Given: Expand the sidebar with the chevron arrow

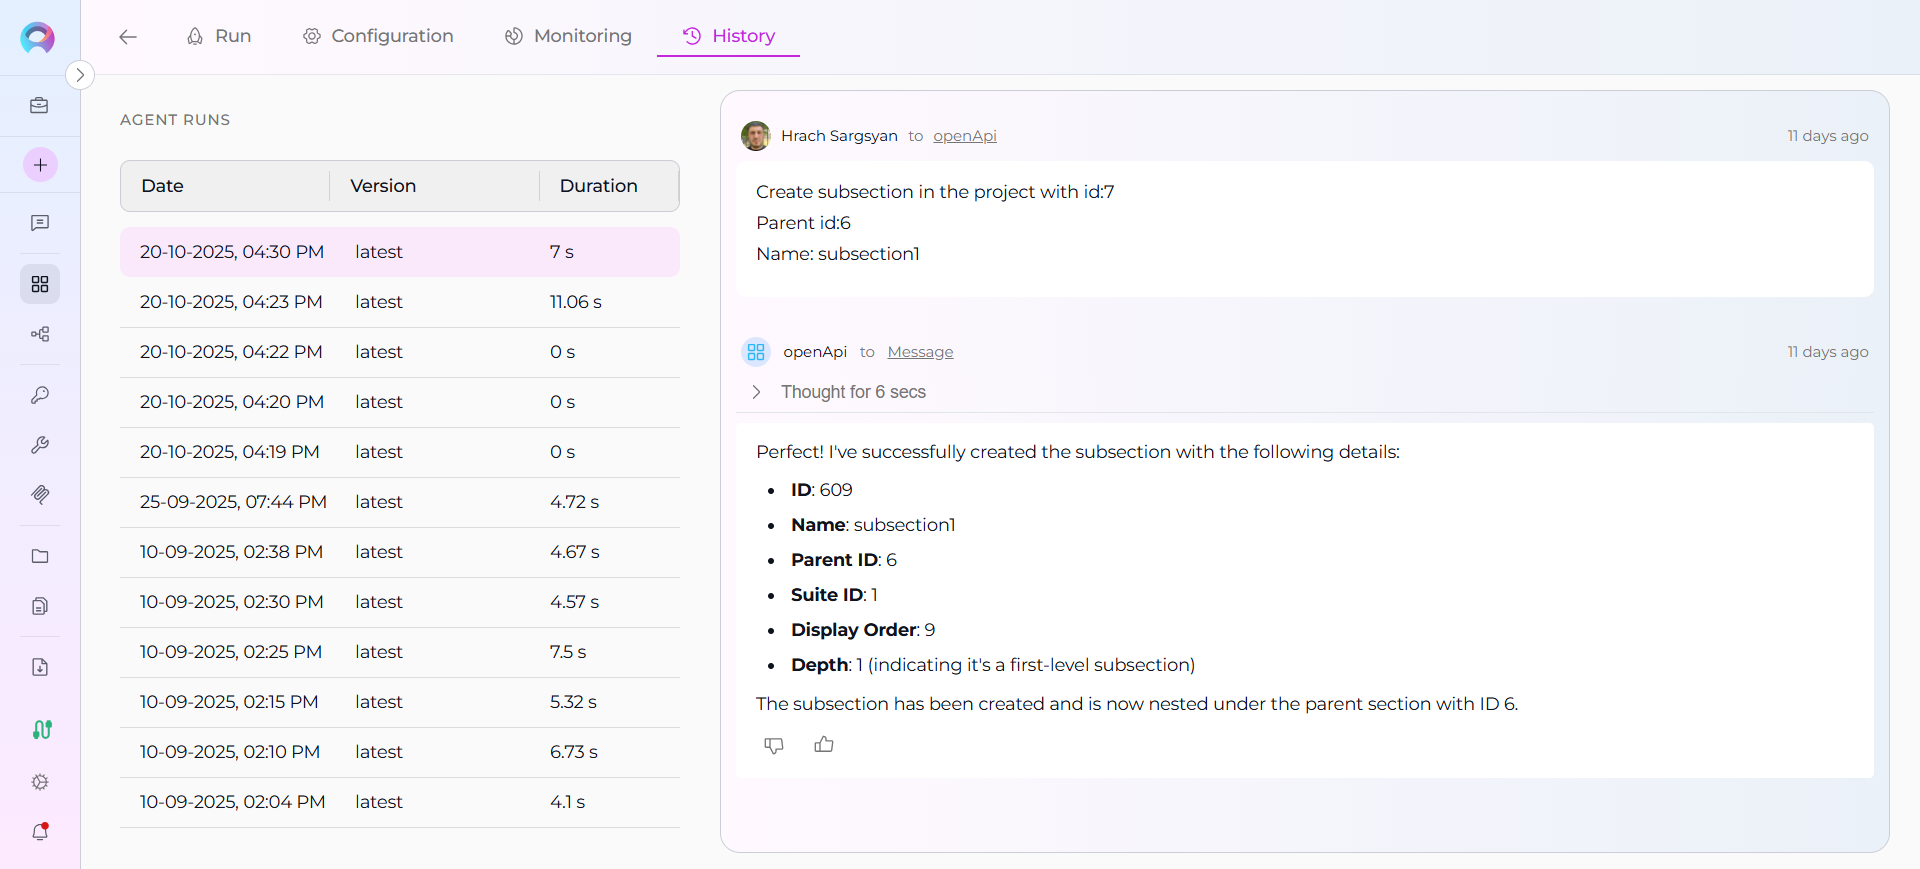Looking at the screenshot, I should click(x=80, y=75).
